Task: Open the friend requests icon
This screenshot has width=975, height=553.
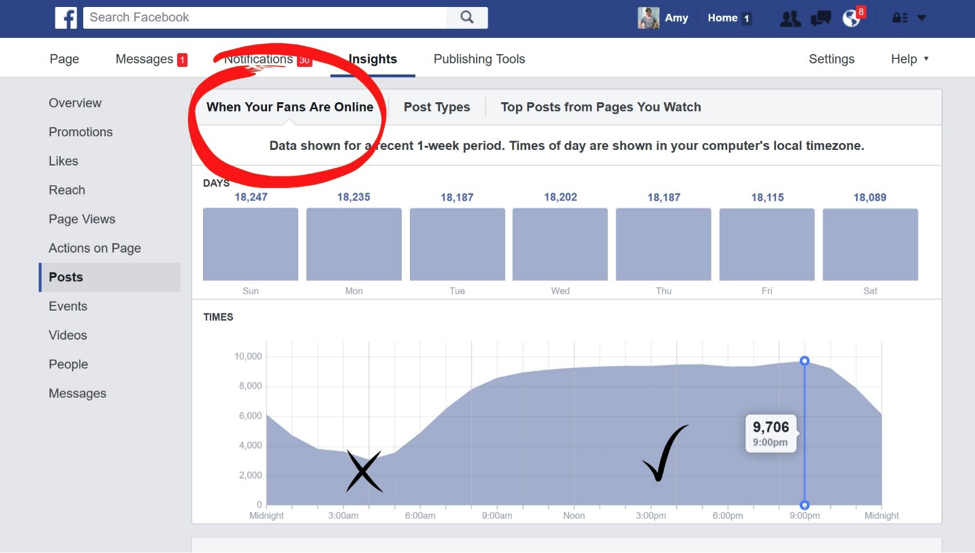Action: pos(790,18)
